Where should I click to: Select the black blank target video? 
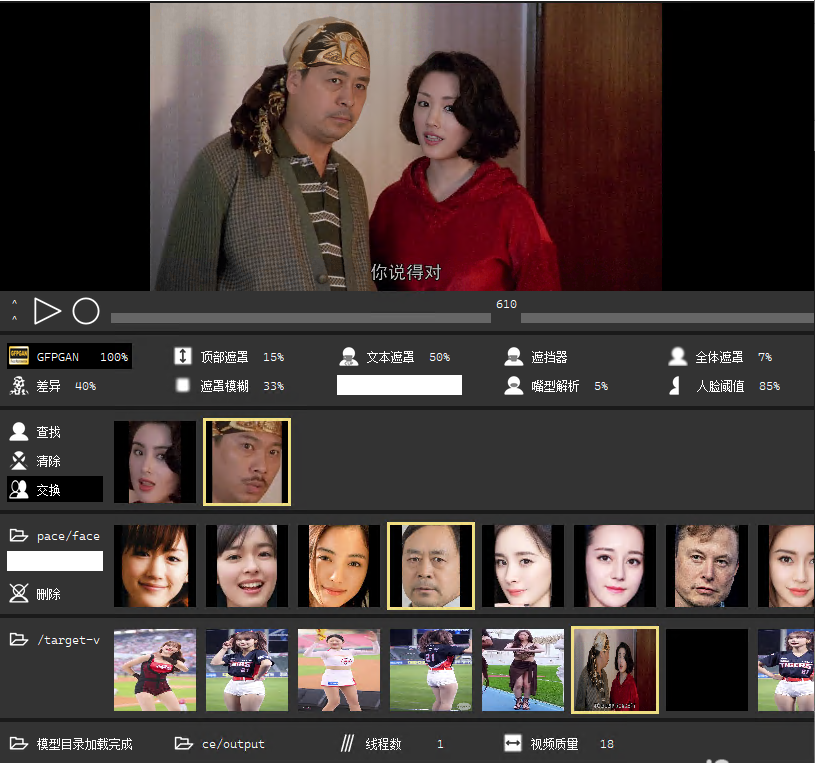pos(707,670)
